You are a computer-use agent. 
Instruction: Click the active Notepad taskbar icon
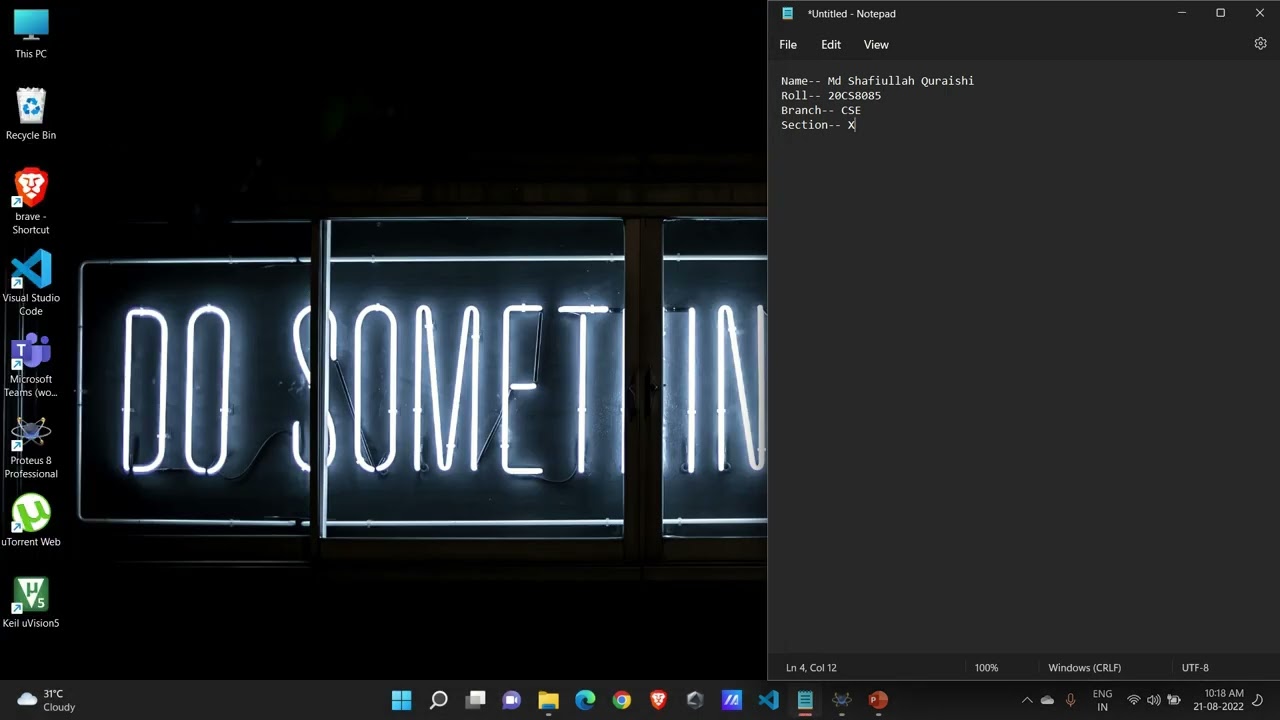point(805,700)
